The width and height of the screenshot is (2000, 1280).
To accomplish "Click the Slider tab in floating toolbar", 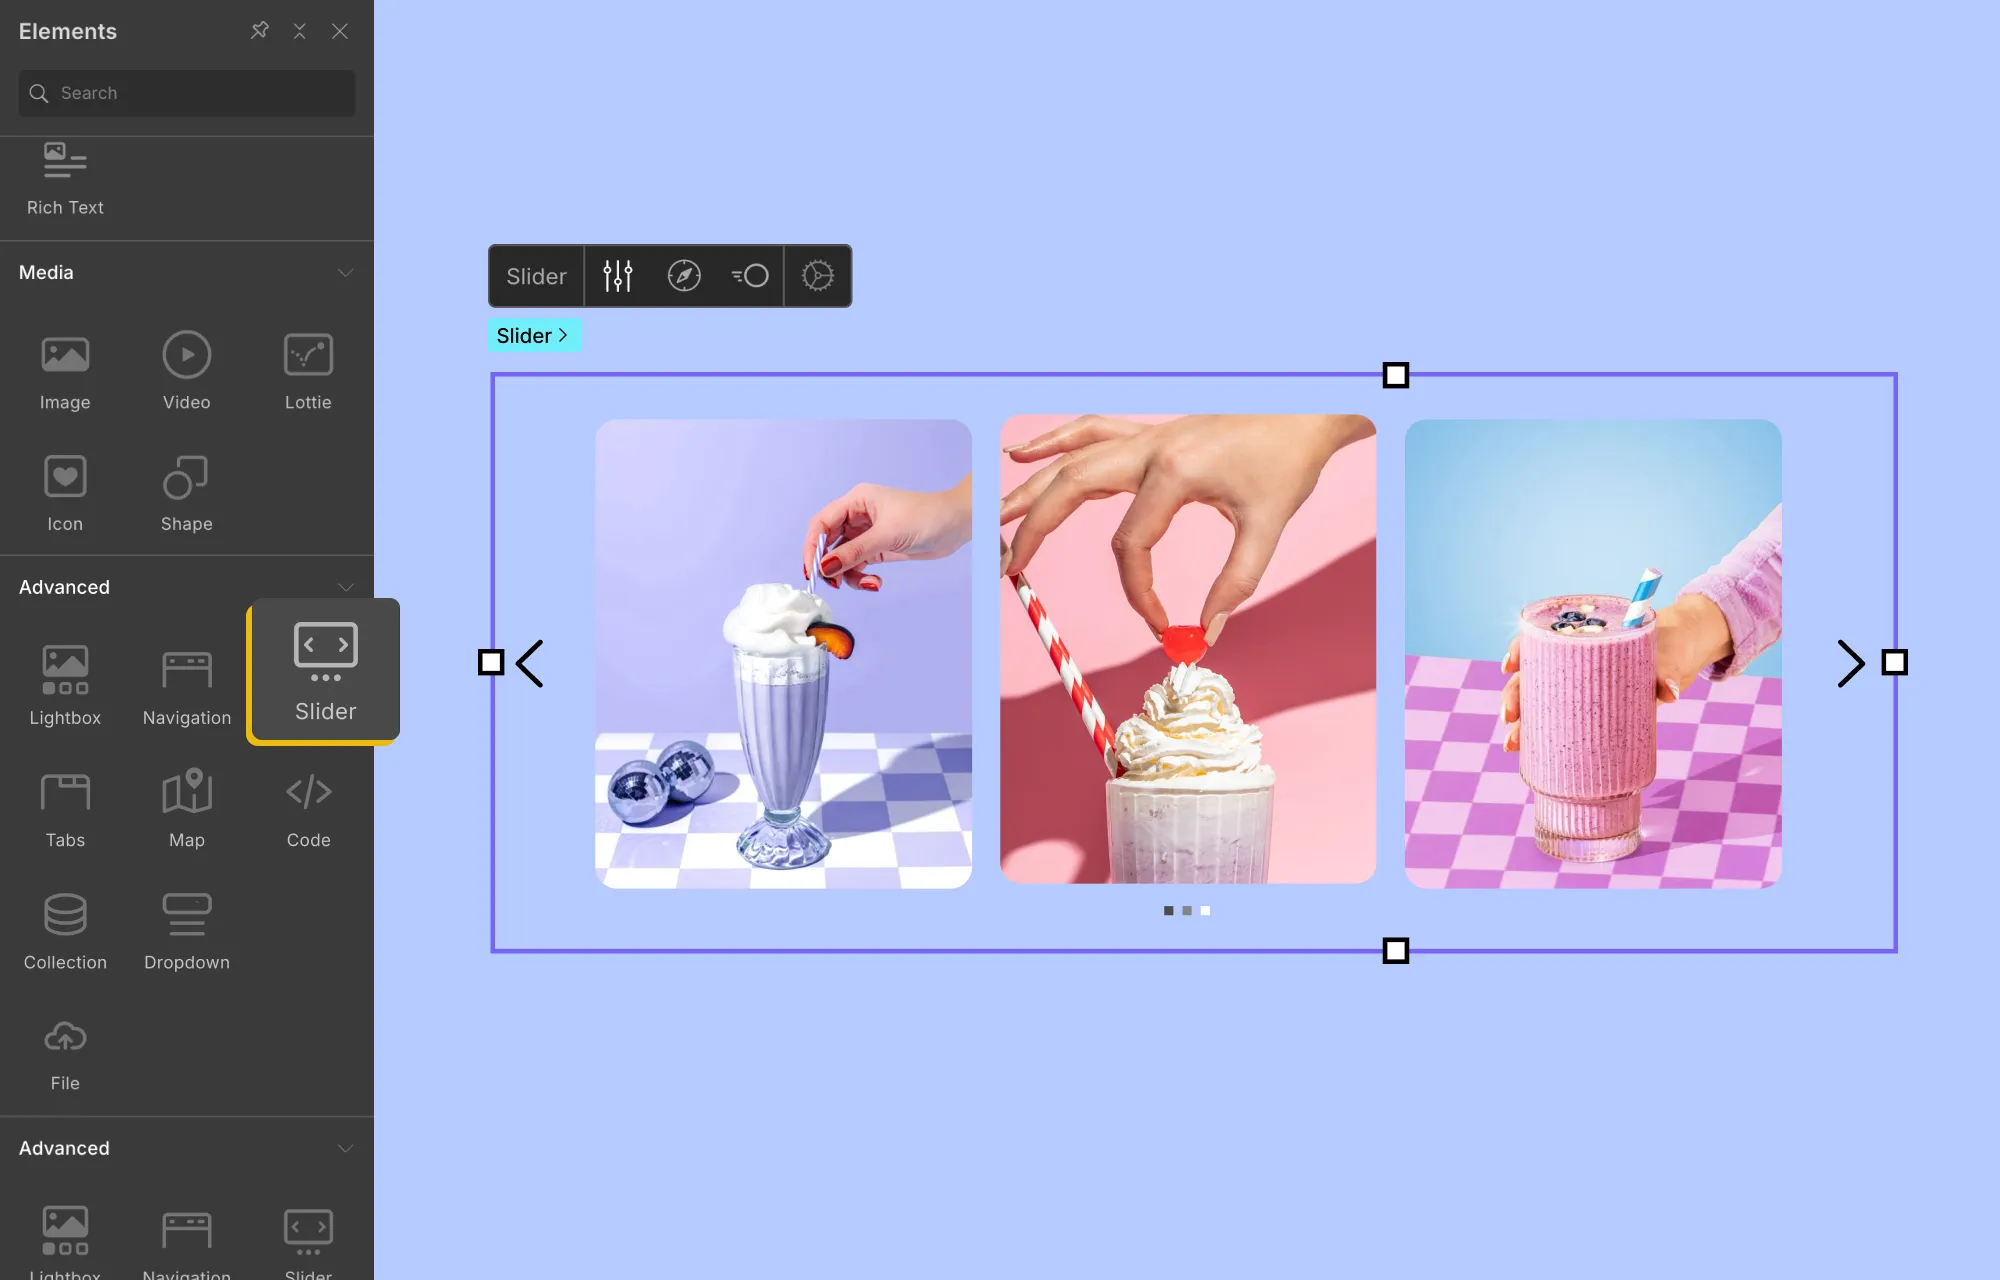I will [x=536, y=276].
